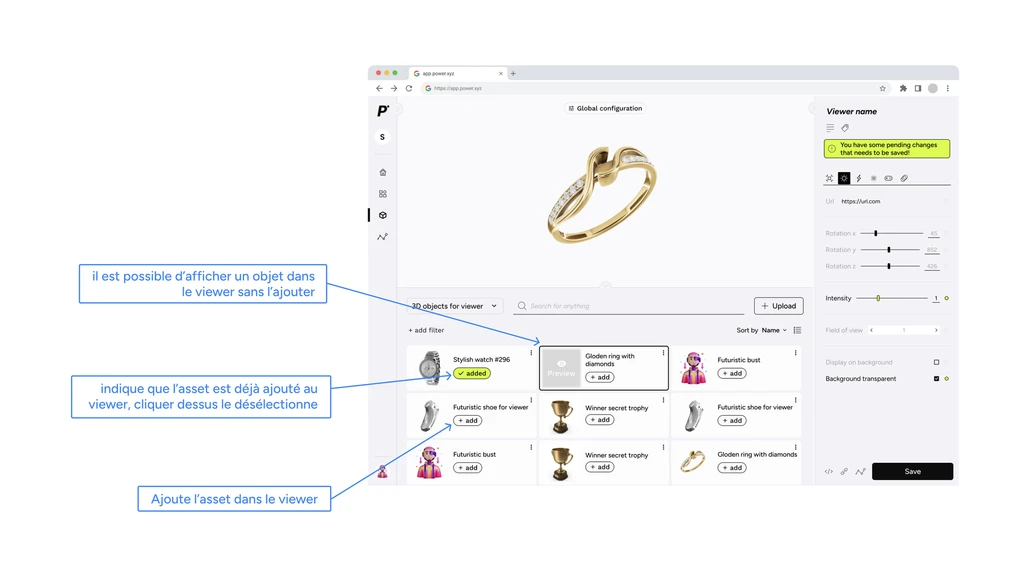Deselect the added Stylish watch #296 asset
The image size is (1024, 577).
472,373
